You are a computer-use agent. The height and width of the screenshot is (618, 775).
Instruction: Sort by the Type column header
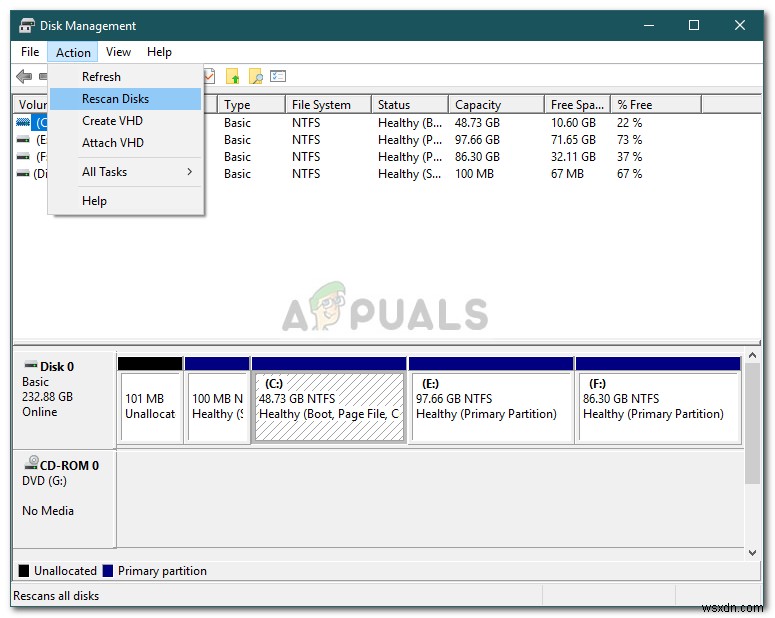click(x=251, y=105)
